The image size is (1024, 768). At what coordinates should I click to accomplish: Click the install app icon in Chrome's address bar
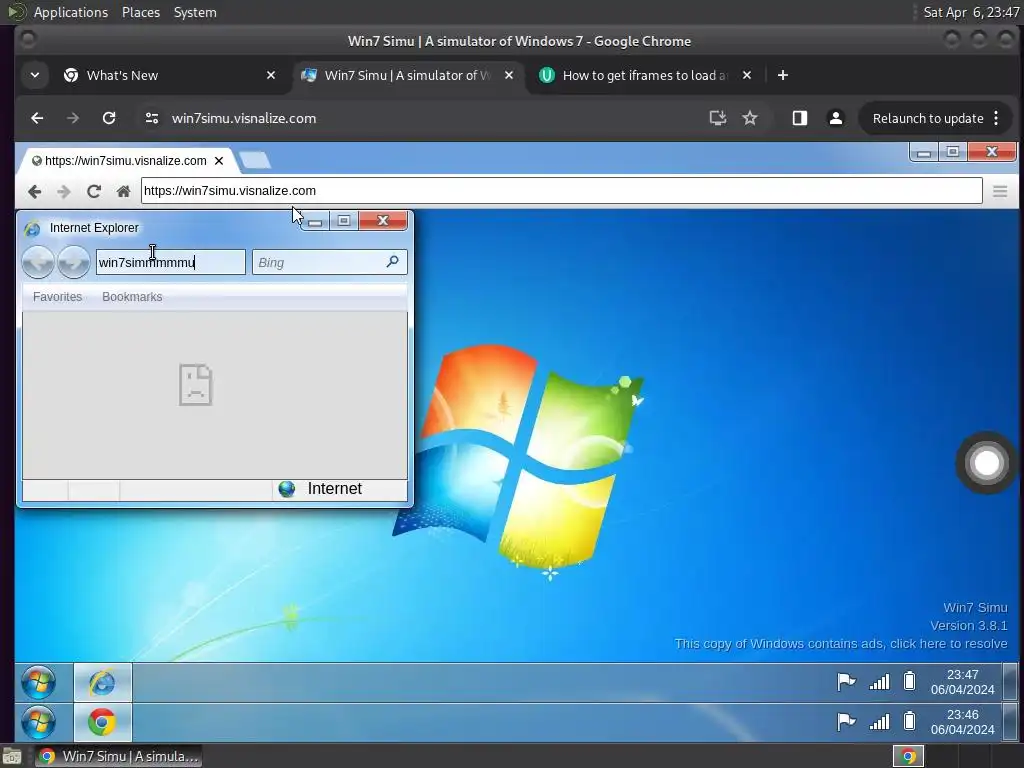(718, 118)
